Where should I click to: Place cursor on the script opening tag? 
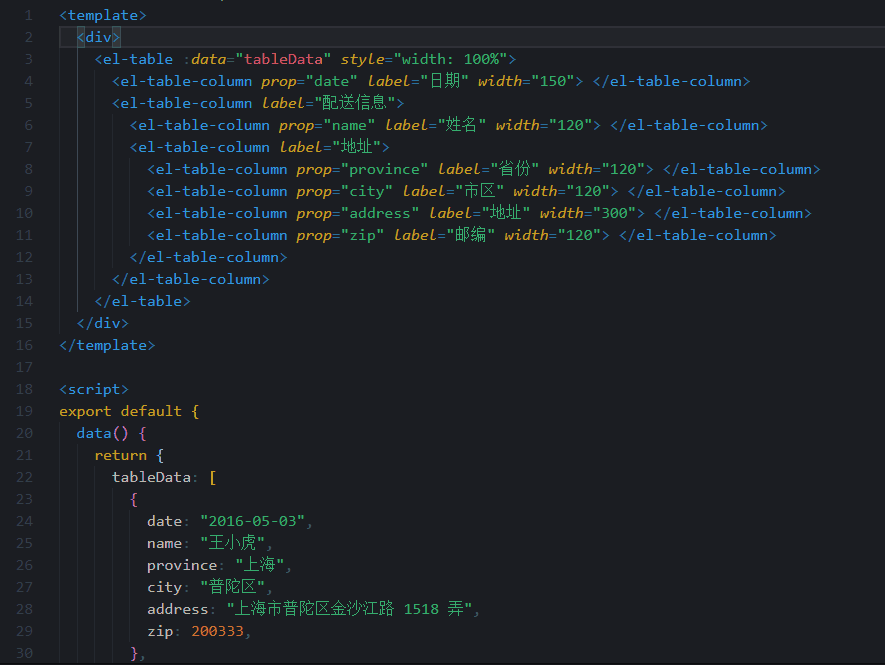pyautogui.click(x=93, y=388)
